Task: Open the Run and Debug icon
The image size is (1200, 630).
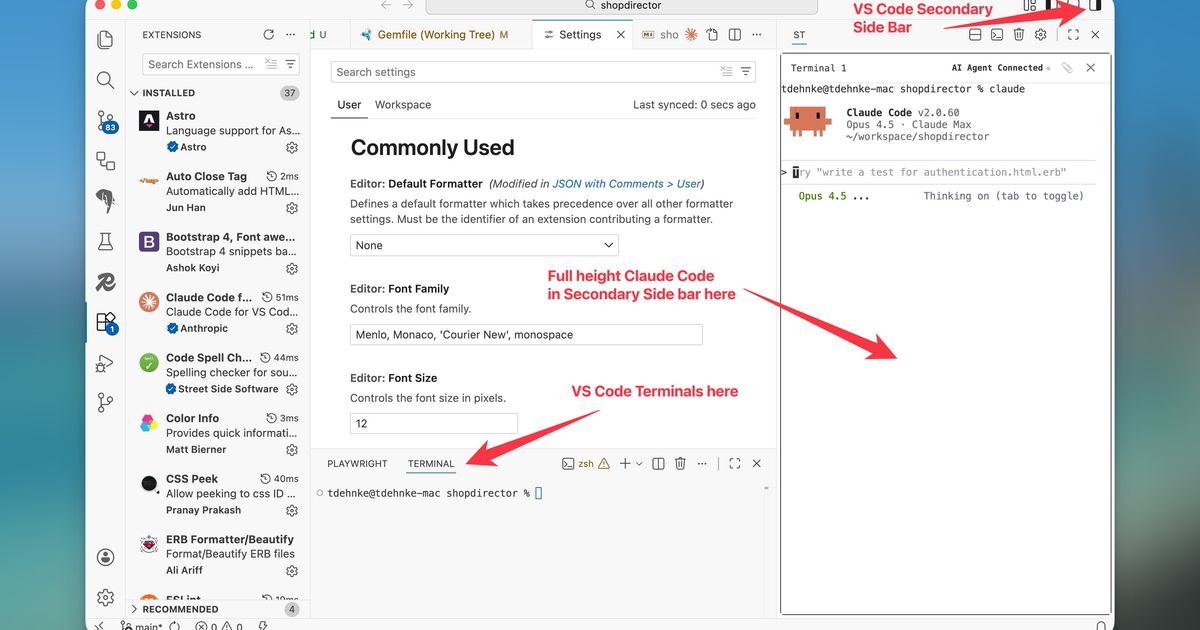Action: click(105, 363)
